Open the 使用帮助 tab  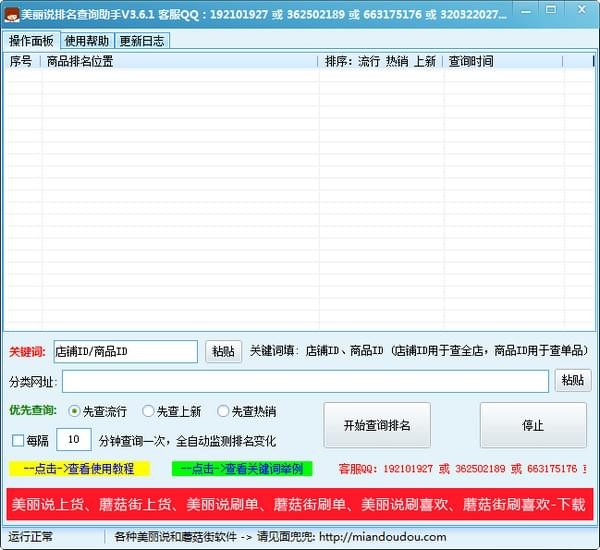tap(88, 41)
